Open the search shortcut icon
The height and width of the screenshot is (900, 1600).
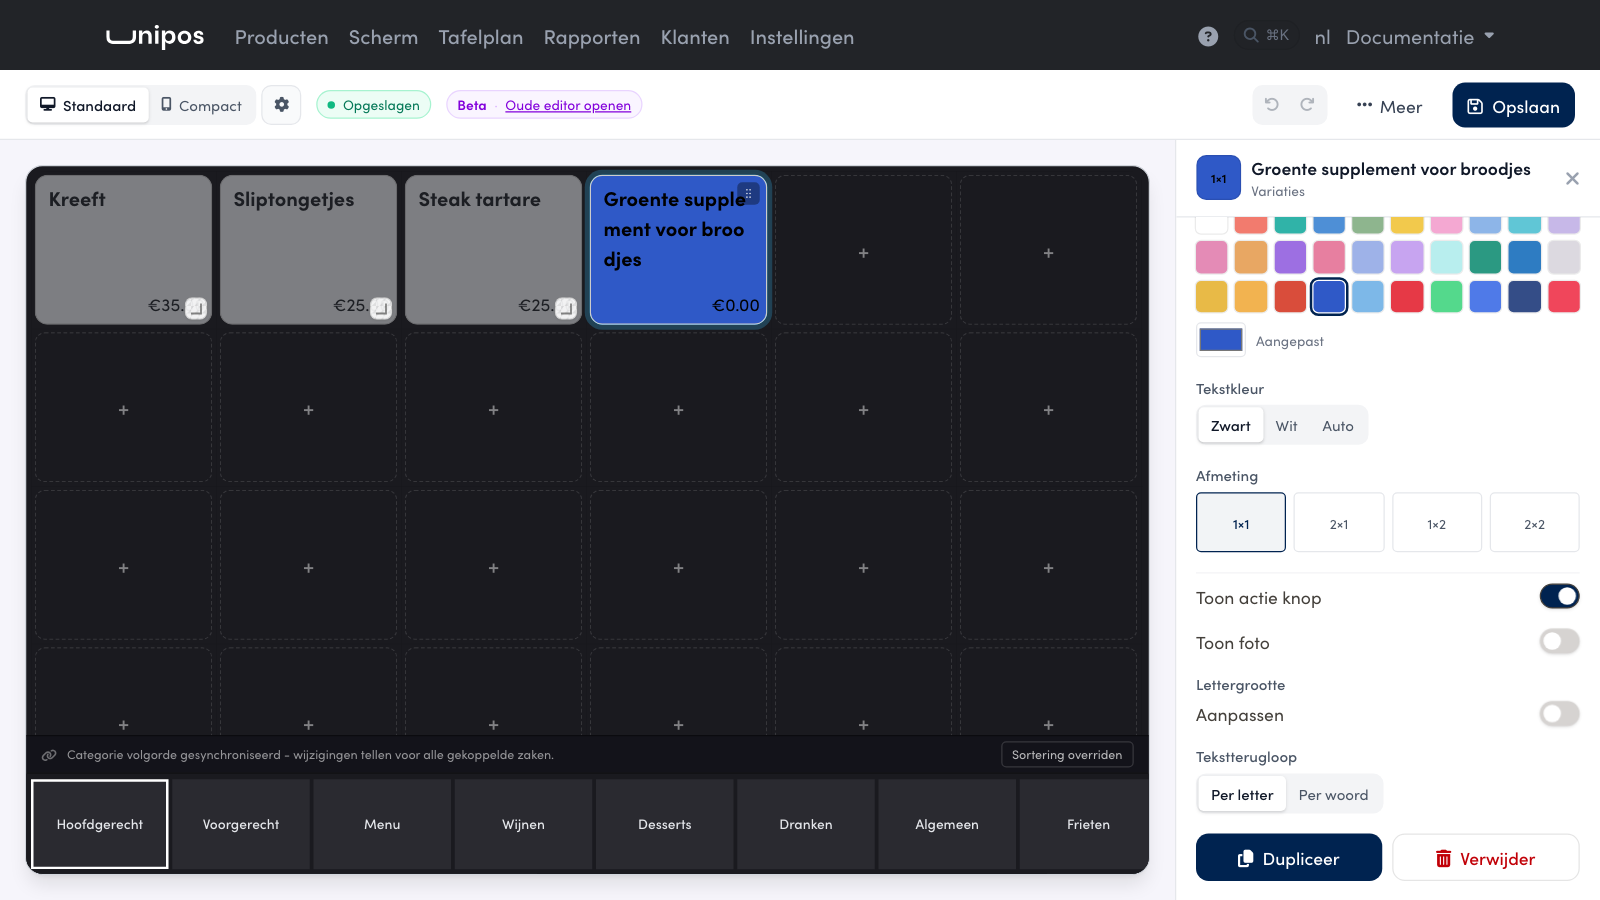click(1265, 36)
